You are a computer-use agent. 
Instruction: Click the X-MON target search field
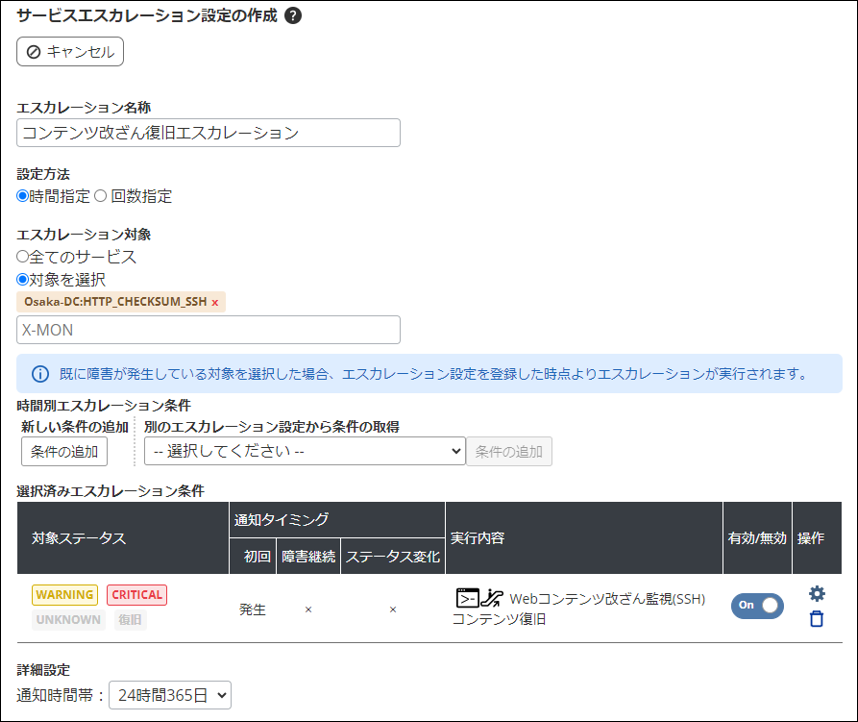pos(208,330)
